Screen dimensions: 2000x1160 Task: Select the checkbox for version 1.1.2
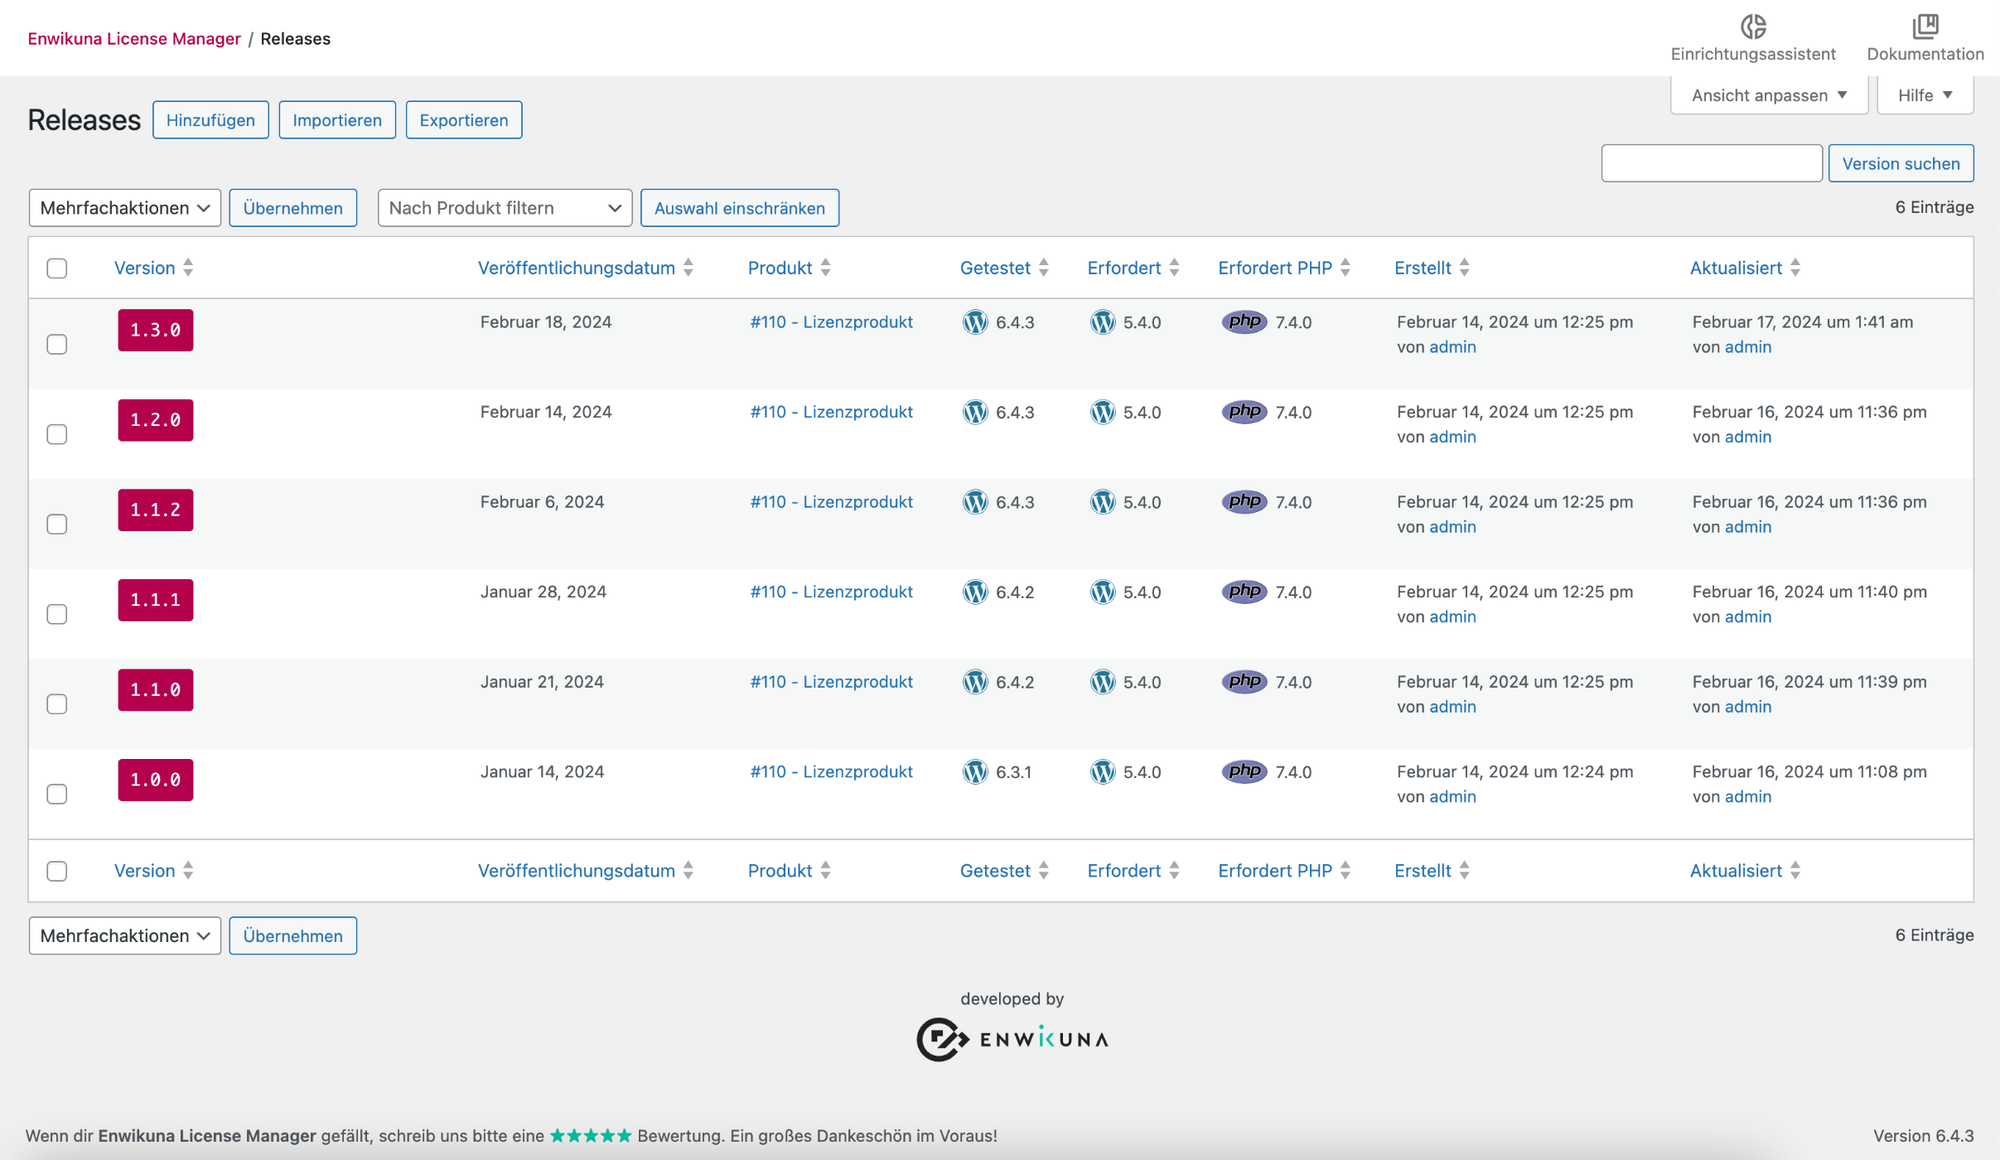click(x=57, y=524)
